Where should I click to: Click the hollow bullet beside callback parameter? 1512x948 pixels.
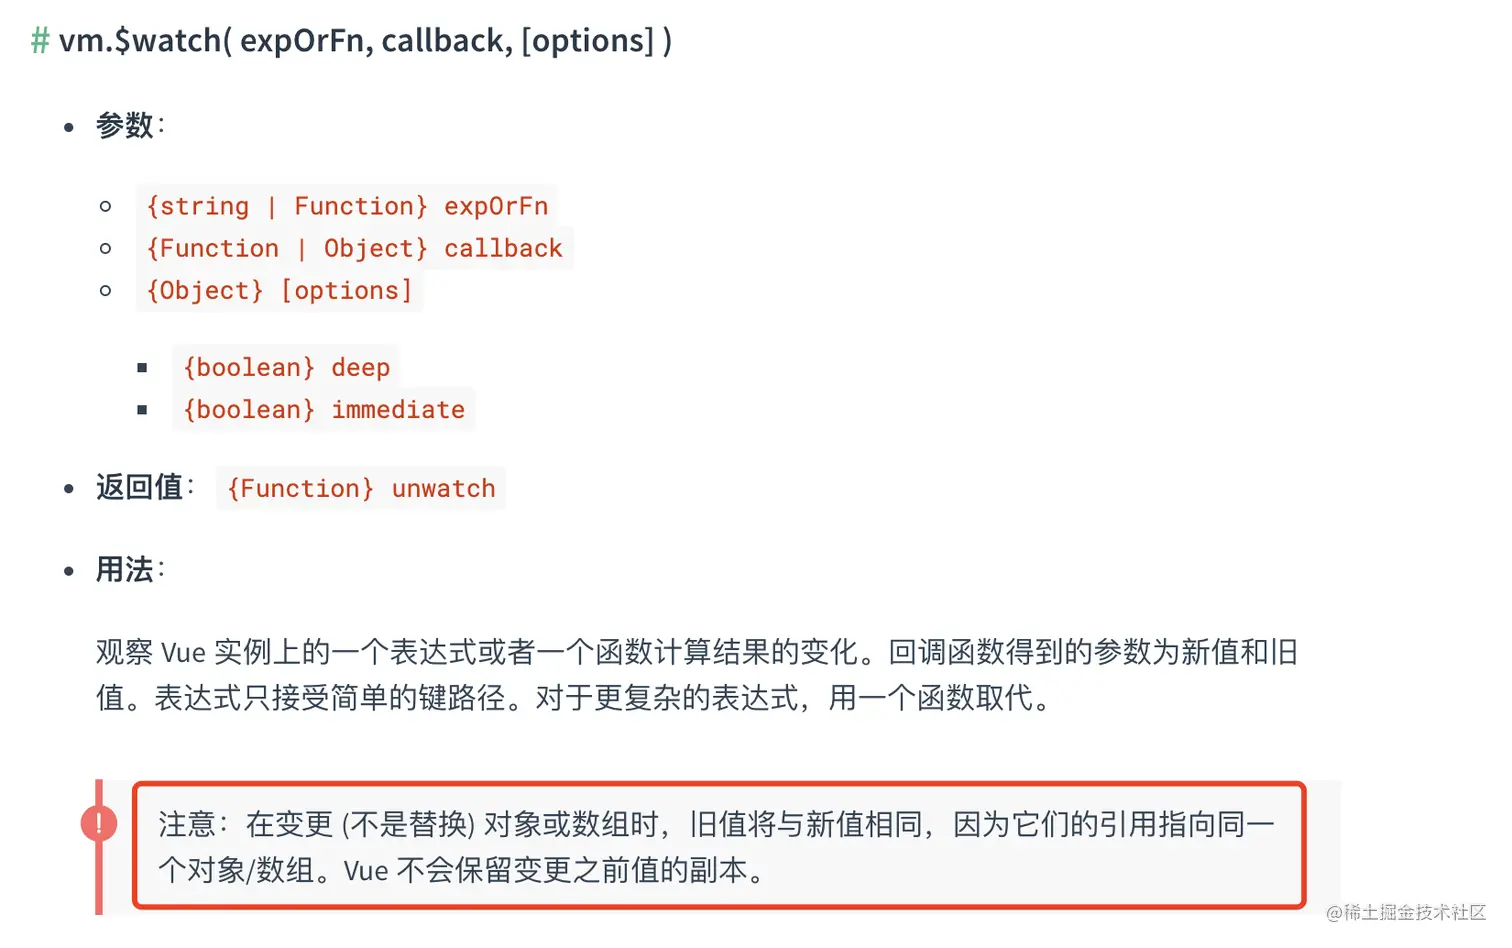(x=105, y=248)
